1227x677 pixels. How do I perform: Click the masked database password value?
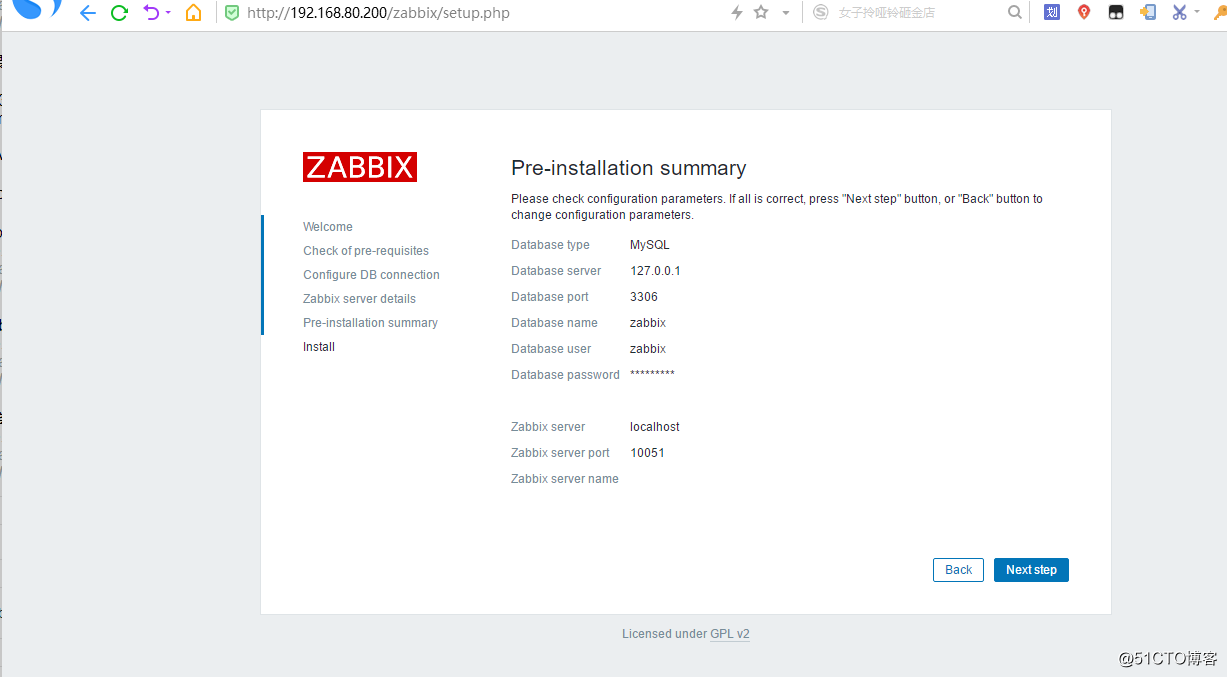652,374
